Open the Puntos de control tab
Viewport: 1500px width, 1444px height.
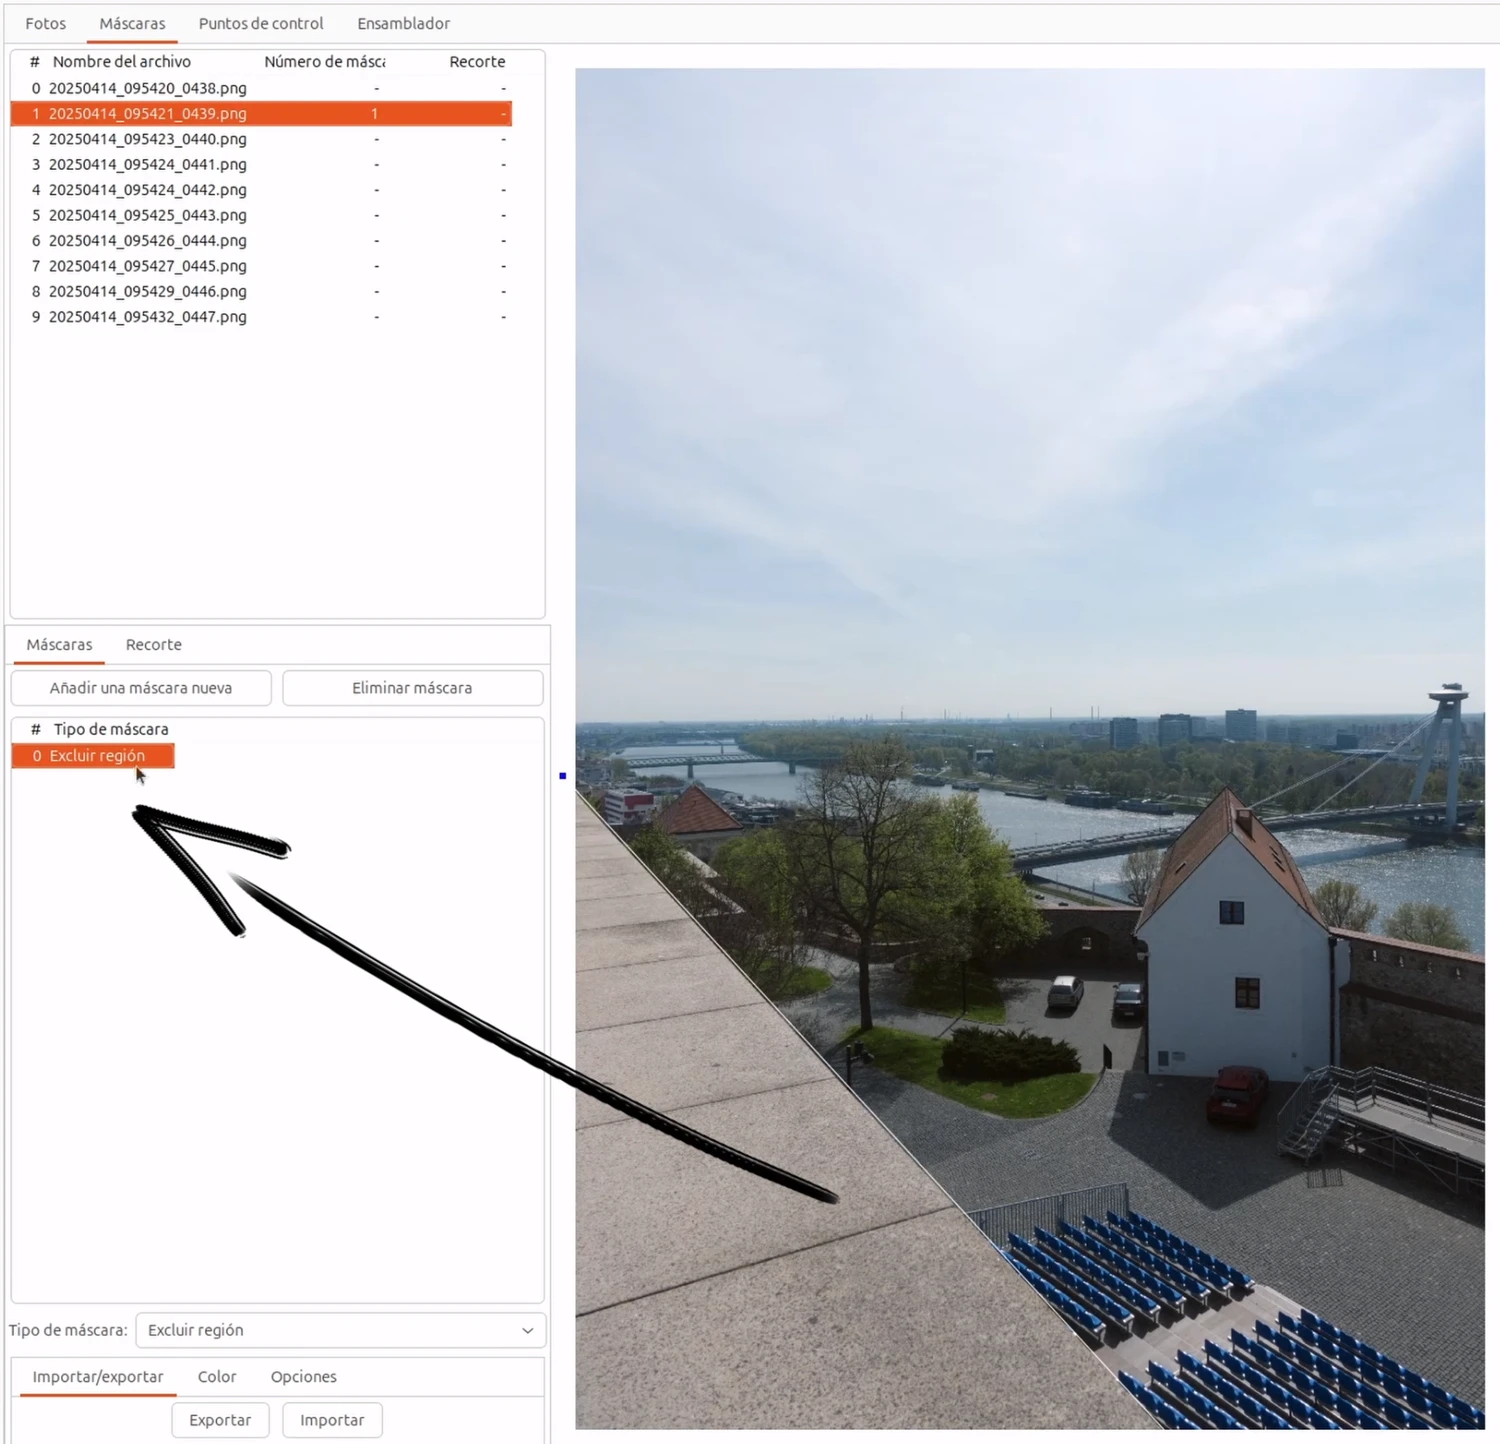click(x=260, y=23)
